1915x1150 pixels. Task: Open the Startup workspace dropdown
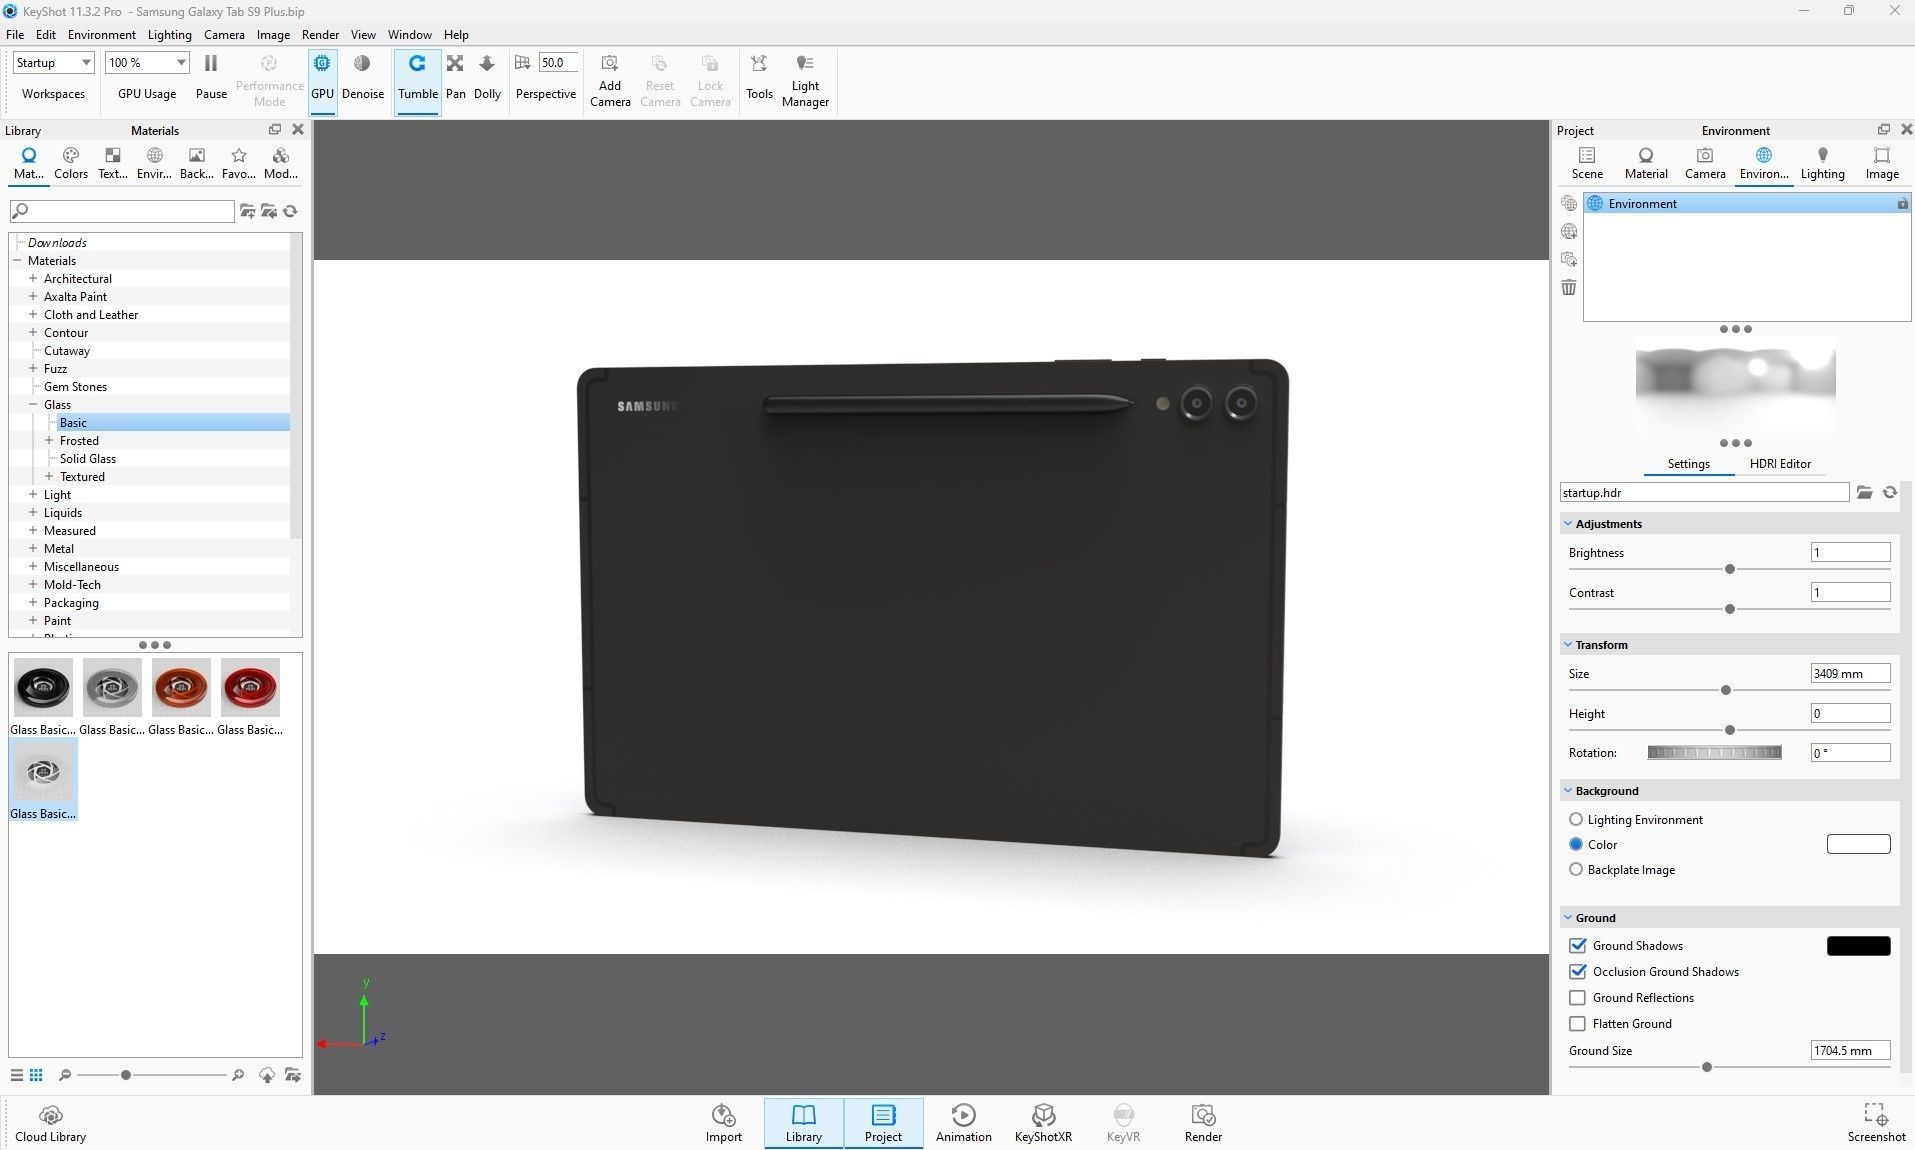tap(53, 62)
